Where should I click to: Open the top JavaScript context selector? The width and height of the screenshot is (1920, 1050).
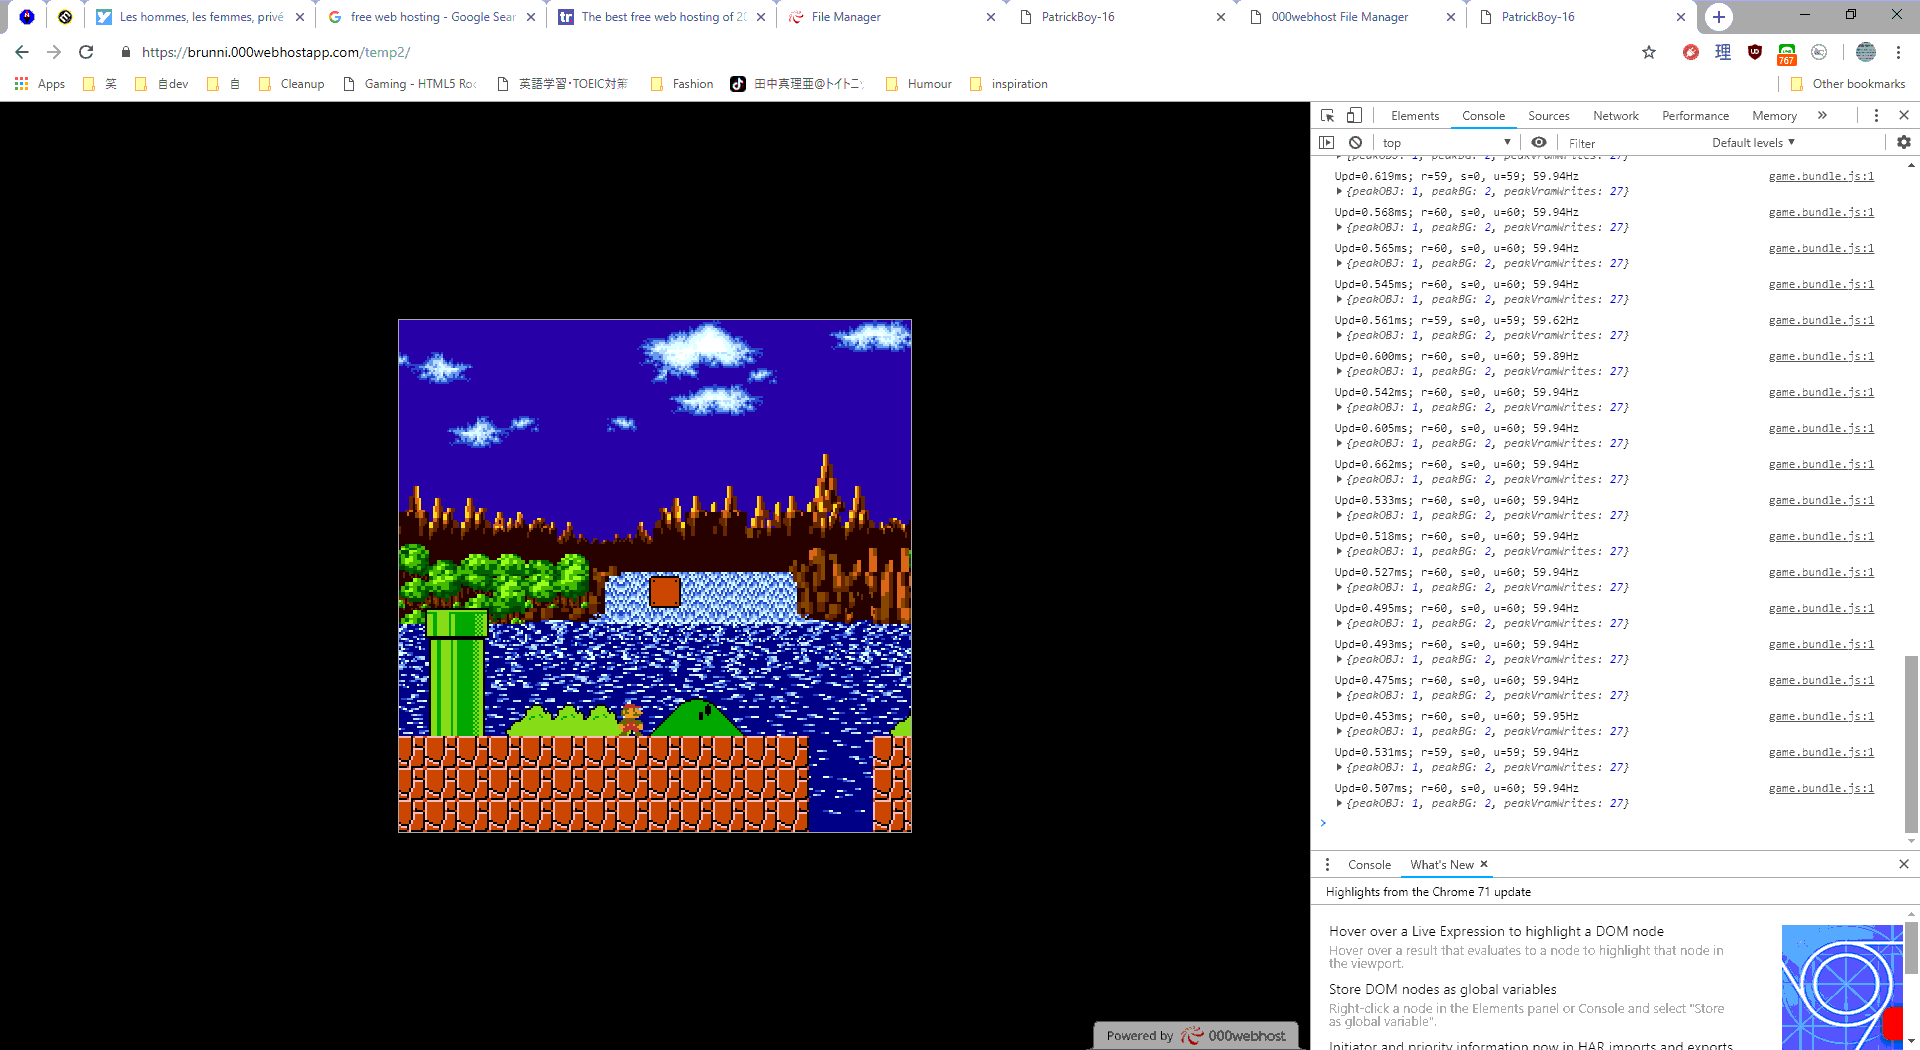[1446, 143]
